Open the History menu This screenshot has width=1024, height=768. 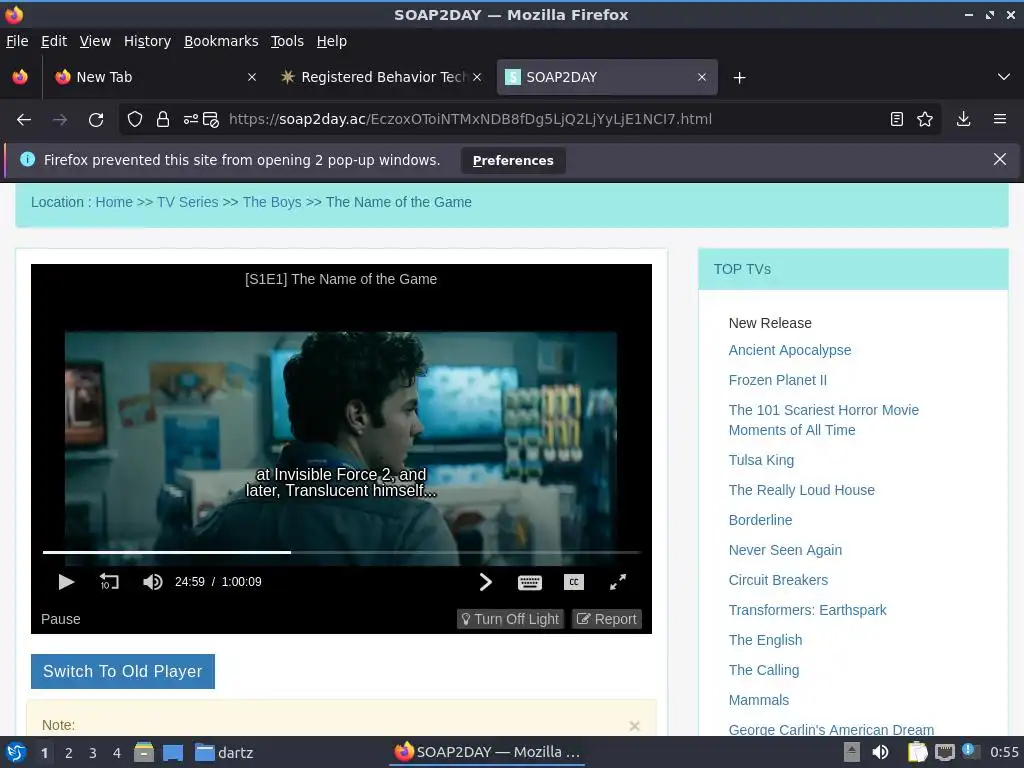(x=148, y=41)
